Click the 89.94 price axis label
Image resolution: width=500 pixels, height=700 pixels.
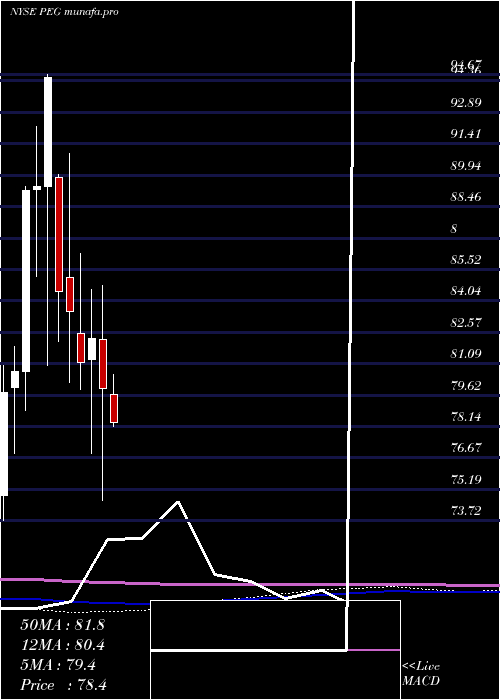coord(466,166)
